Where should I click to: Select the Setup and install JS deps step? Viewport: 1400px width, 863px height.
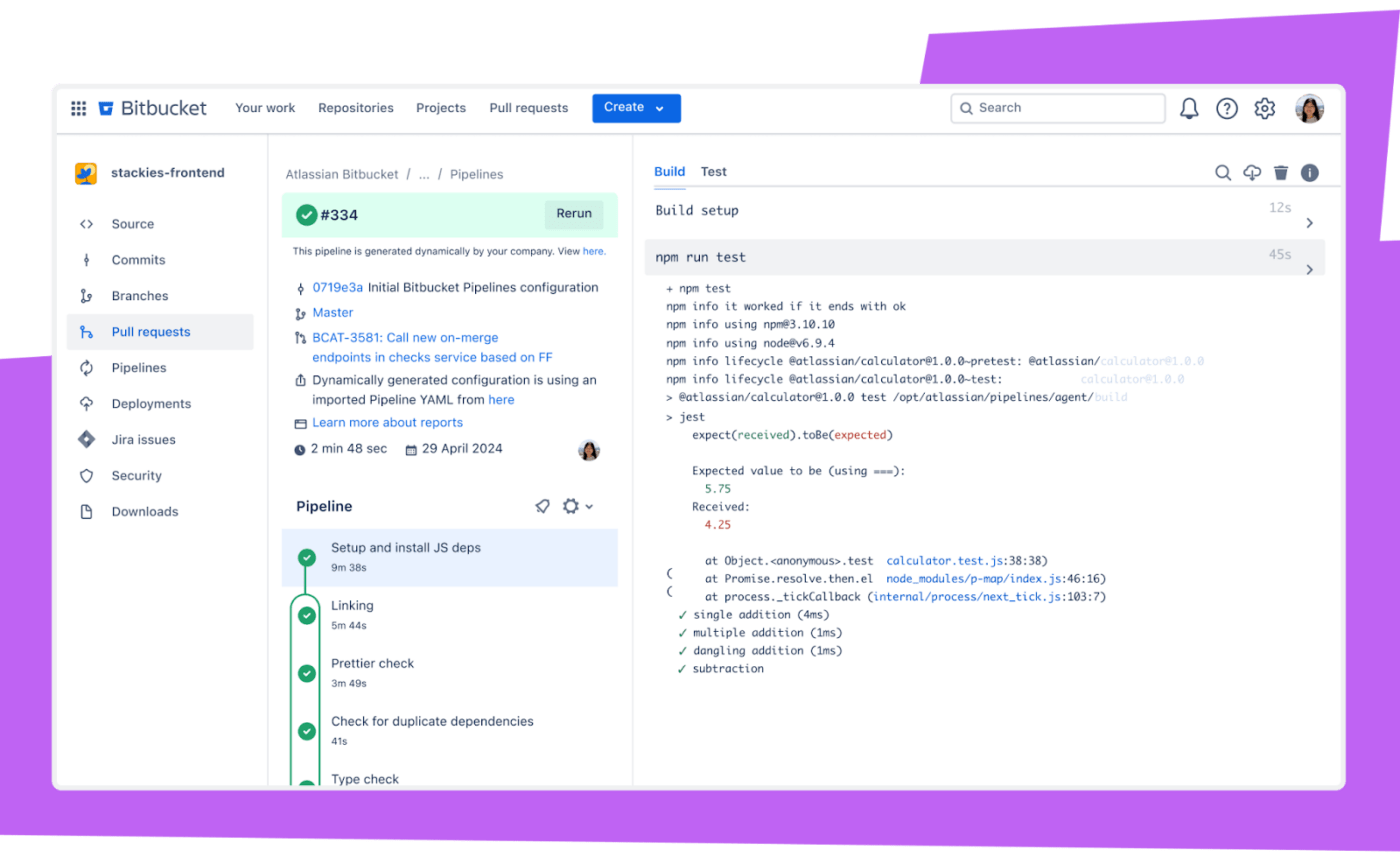click(450, 557)
